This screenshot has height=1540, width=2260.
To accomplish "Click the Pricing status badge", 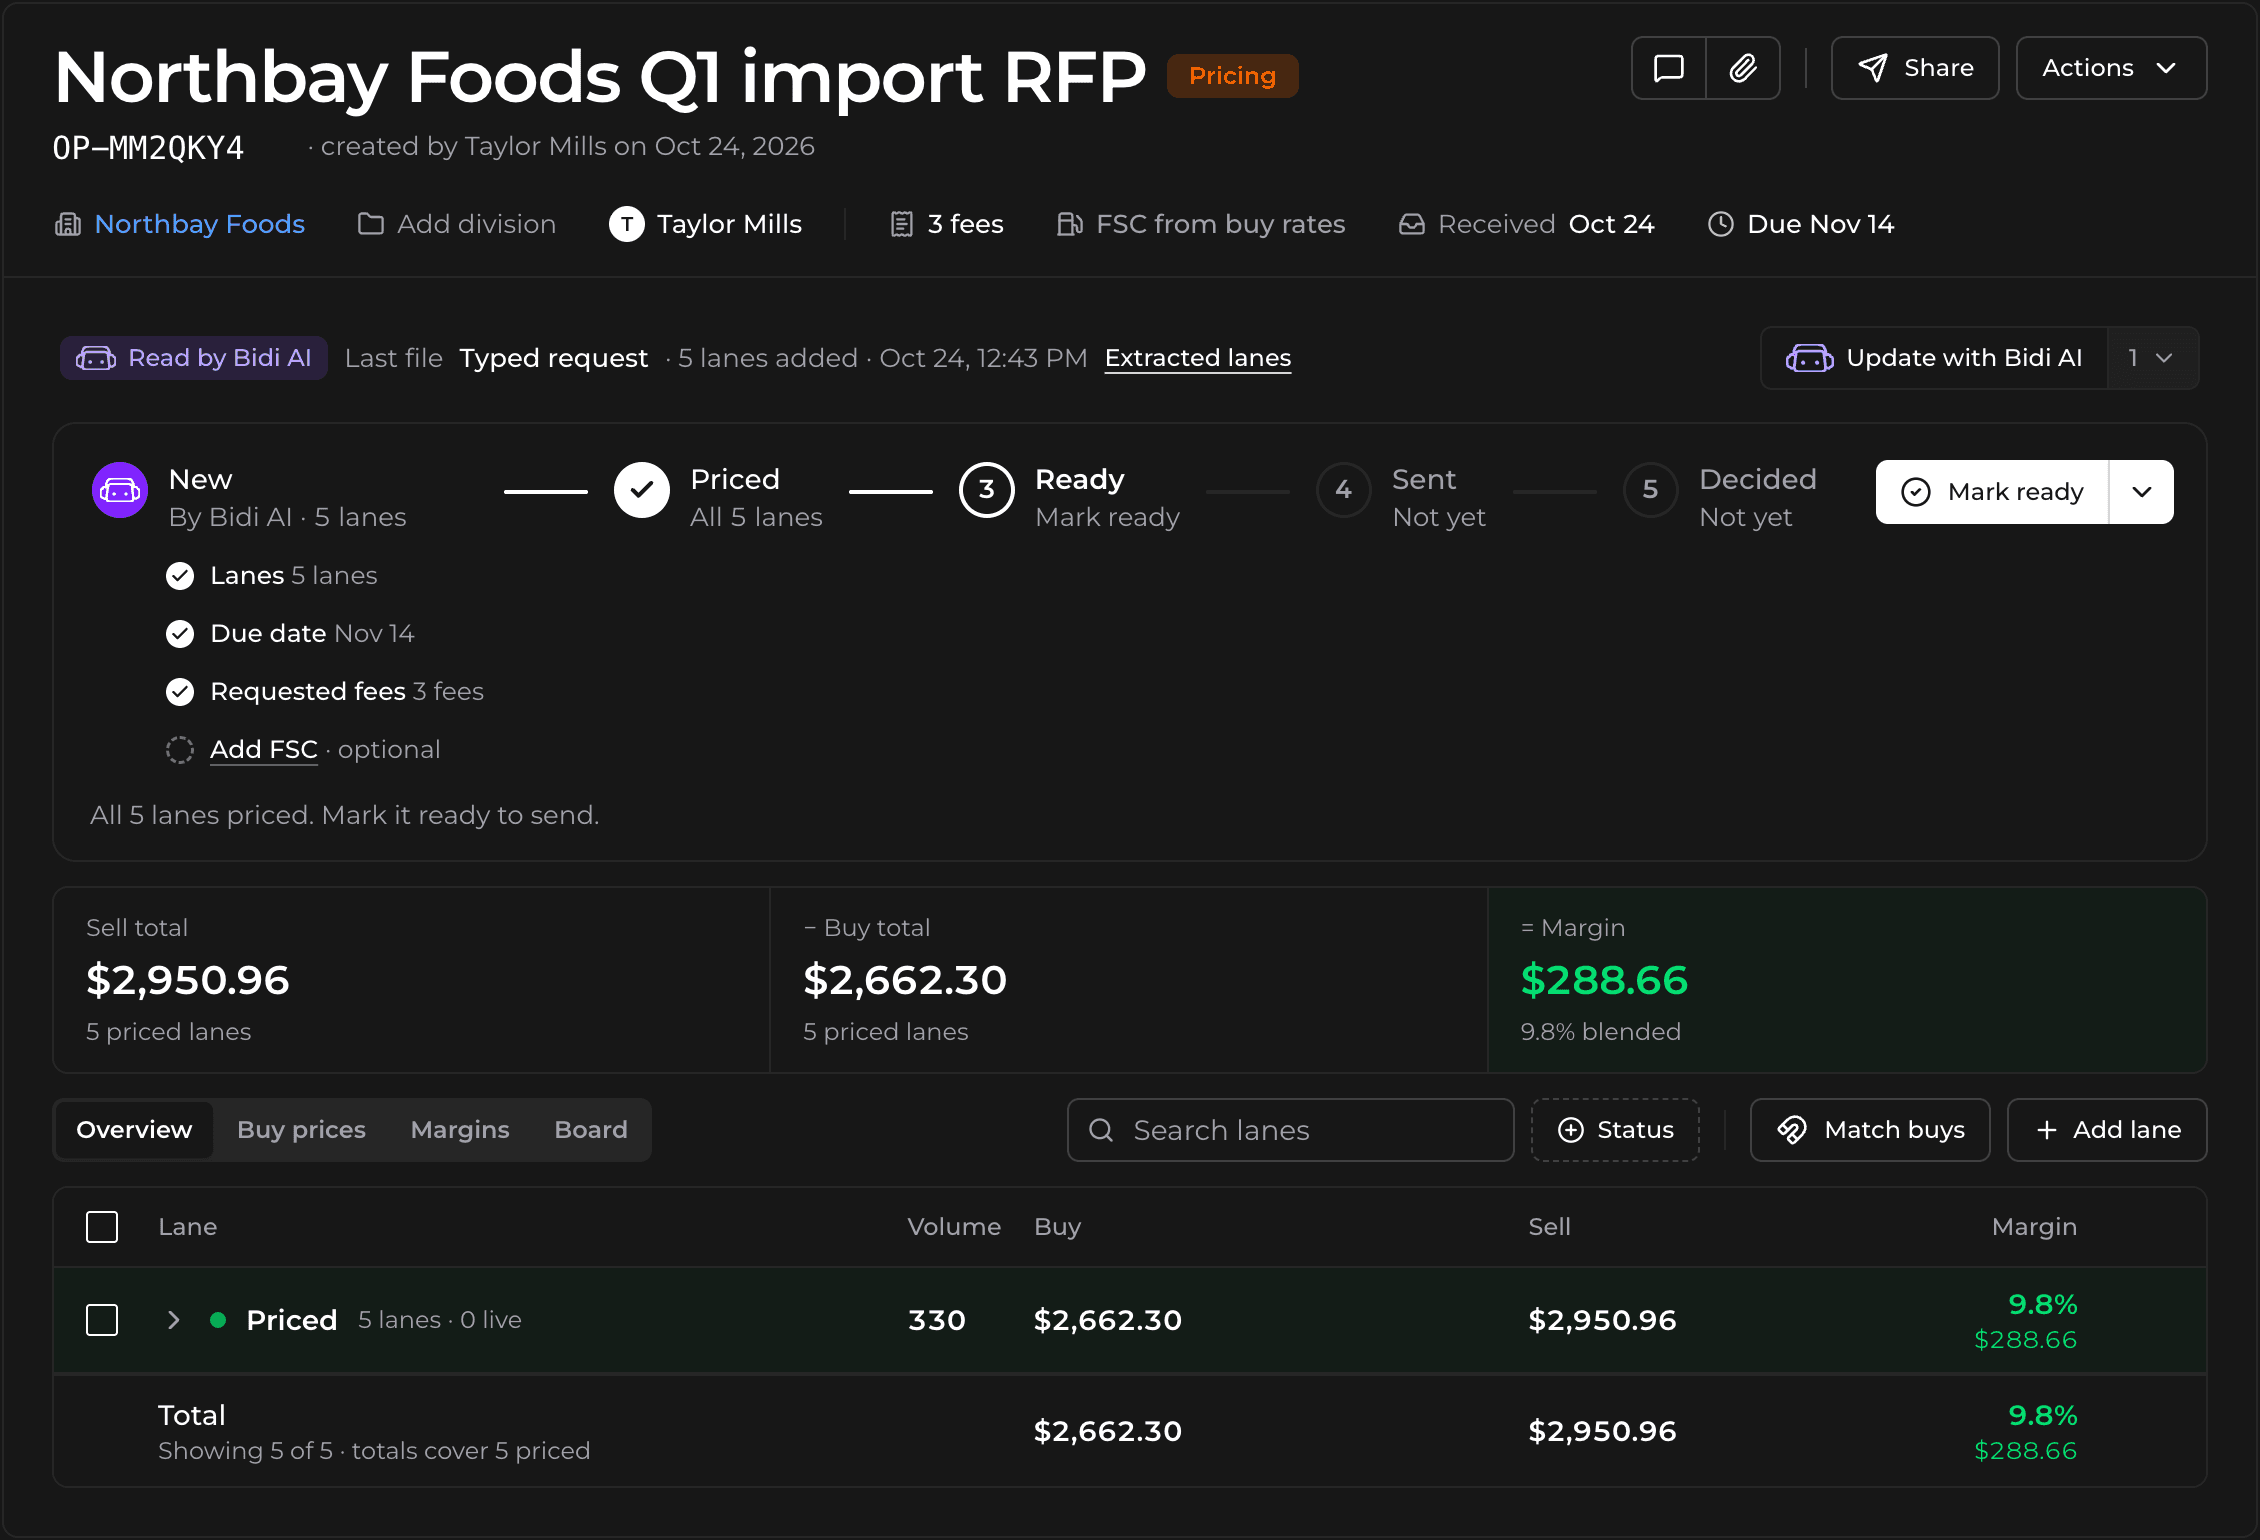I will [1232, 76].
